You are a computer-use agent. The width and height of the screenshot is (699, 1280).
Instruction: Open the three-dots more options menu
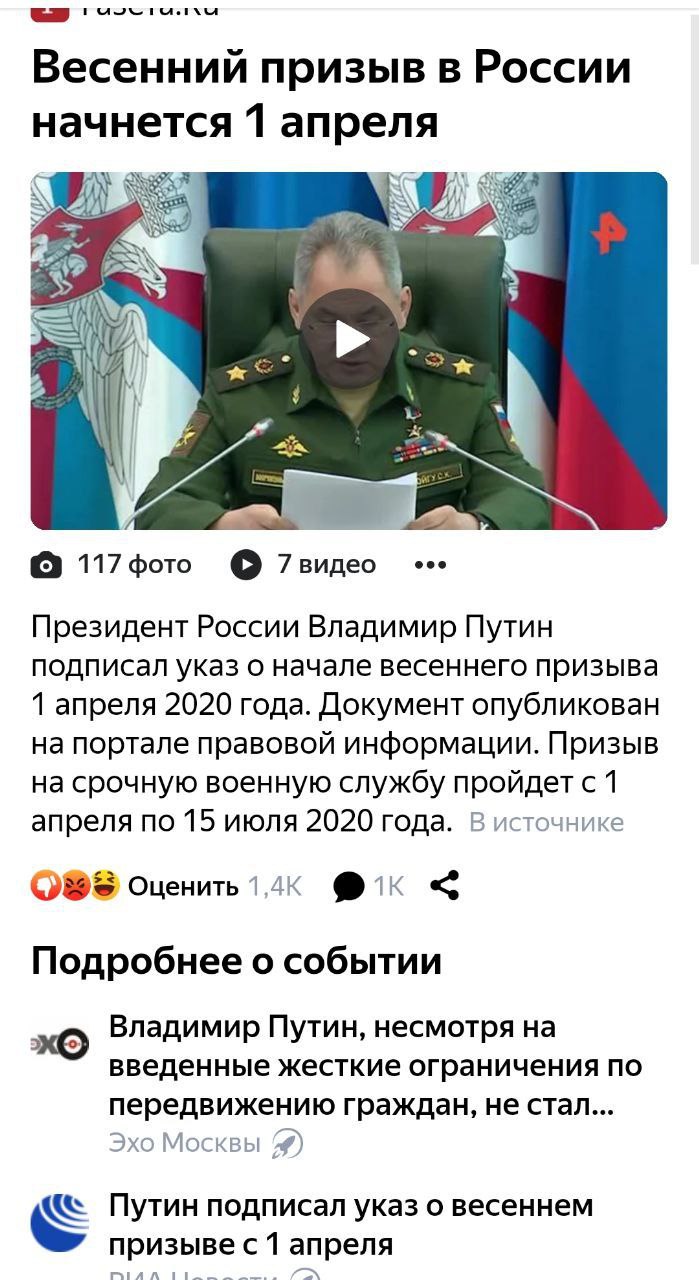[430, 565]
